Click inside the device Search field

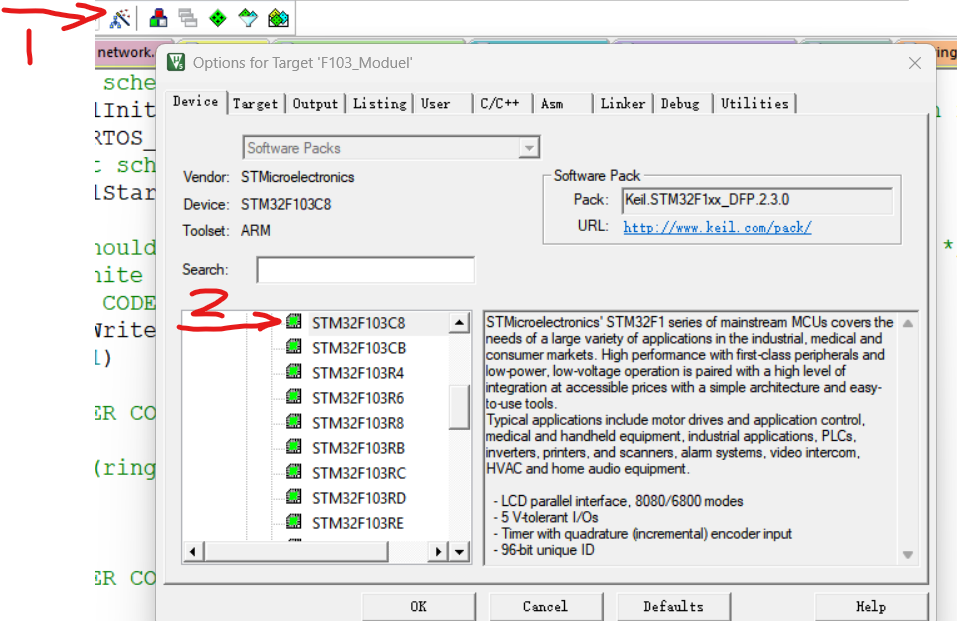pyautogui.click(x=365, y=269)
